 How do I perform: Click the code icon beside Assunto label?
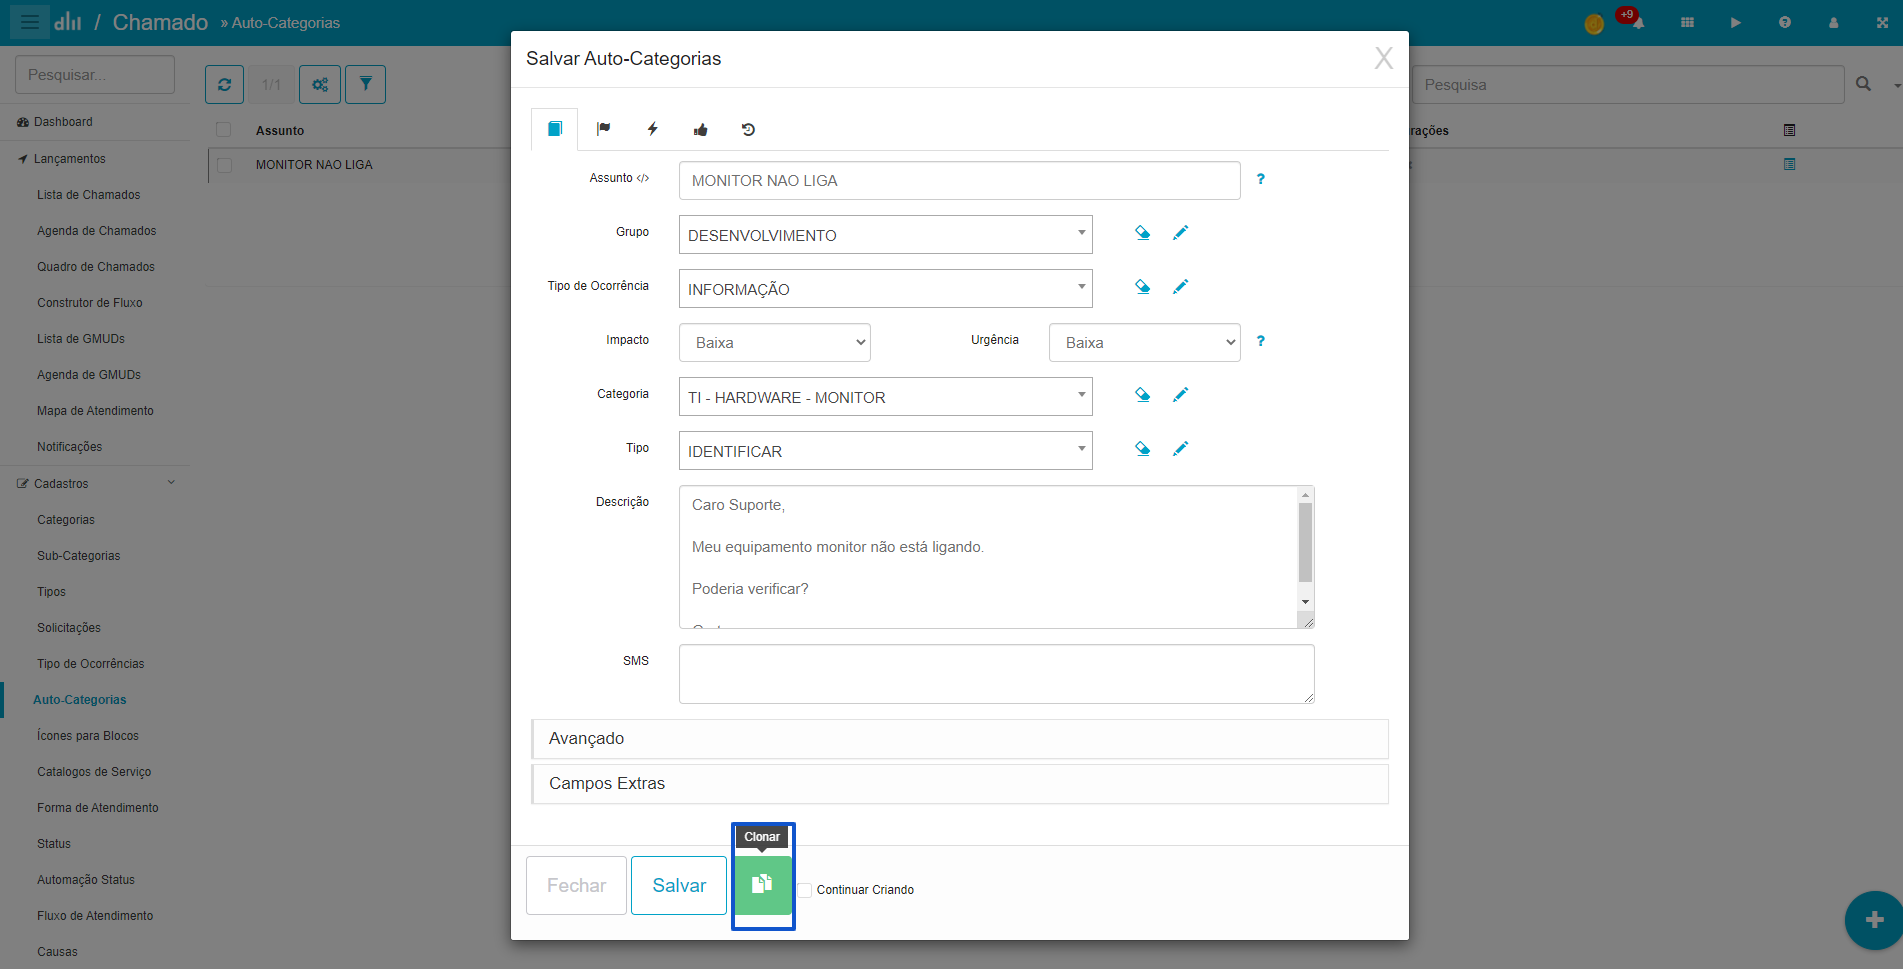(643, 178)
